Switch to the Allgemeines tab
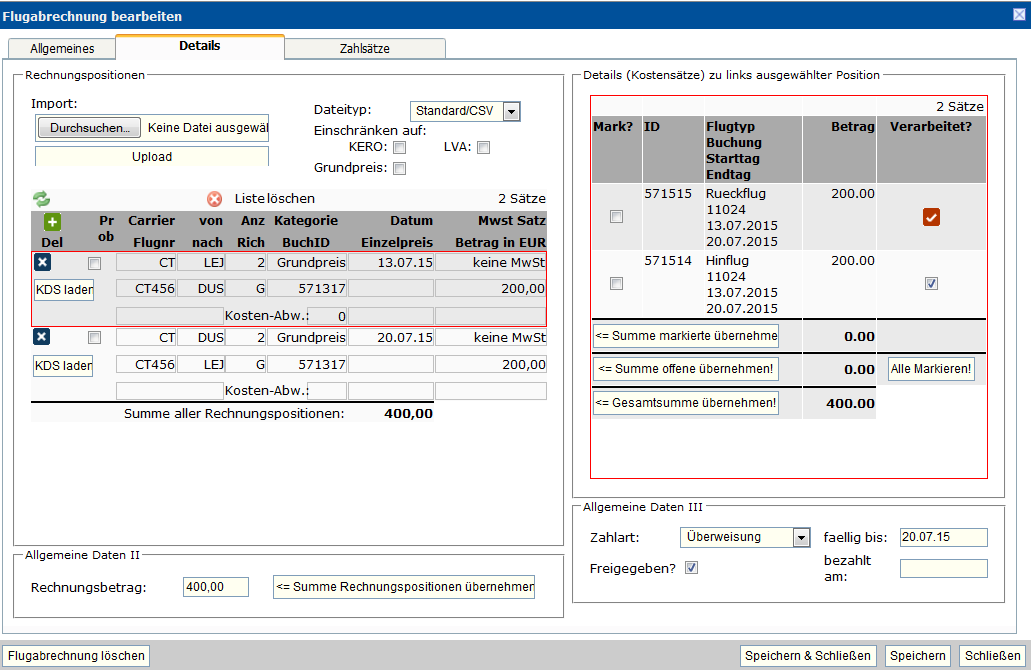Image resolution: width=1031 pixels, height=670 pixels. click(x=62, y=48)
